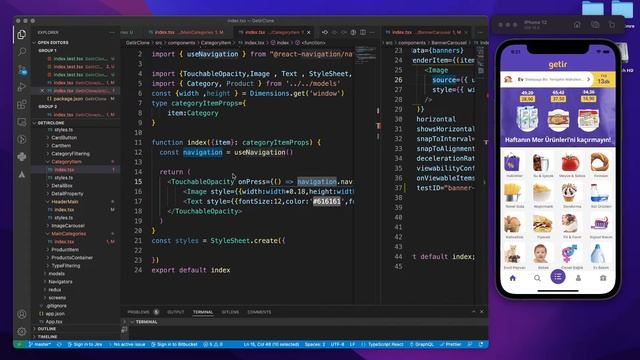Click the #616161 color value in code
This screenshot has height=360, width=640.
pyautogui.click(x=327, y=201)
